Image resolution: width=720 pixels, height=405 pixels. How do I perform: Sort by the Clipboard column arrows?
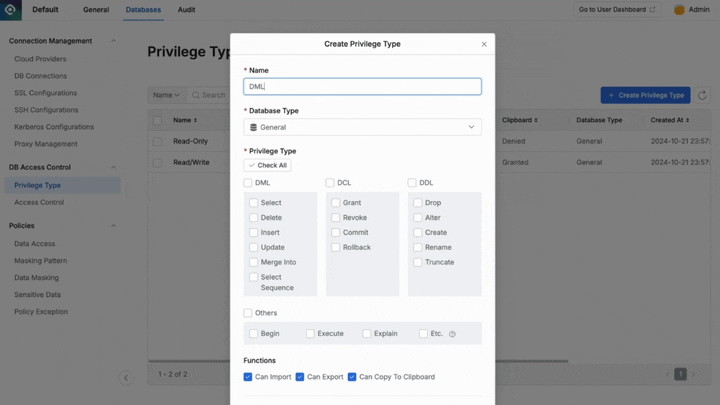tap(535, 120)
